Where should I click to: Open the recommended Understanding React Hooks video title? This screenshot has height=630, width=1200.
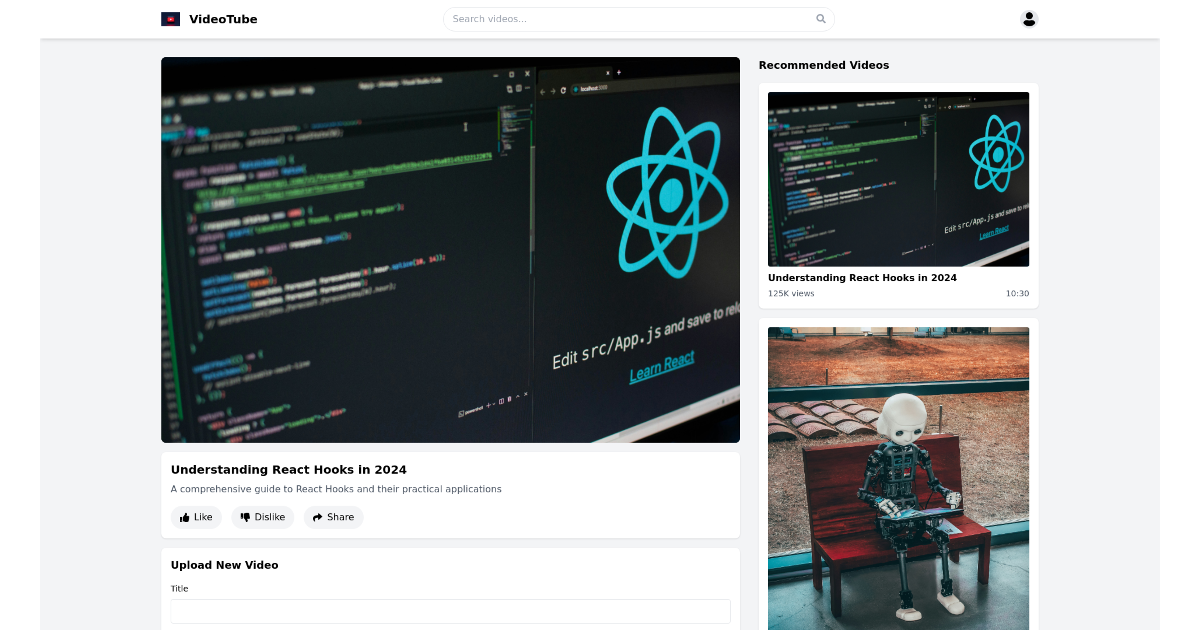pos(862,278)
